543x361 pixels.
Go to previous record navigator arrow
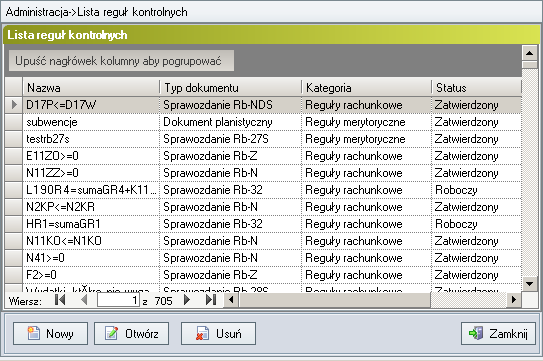tap(83, 300)
